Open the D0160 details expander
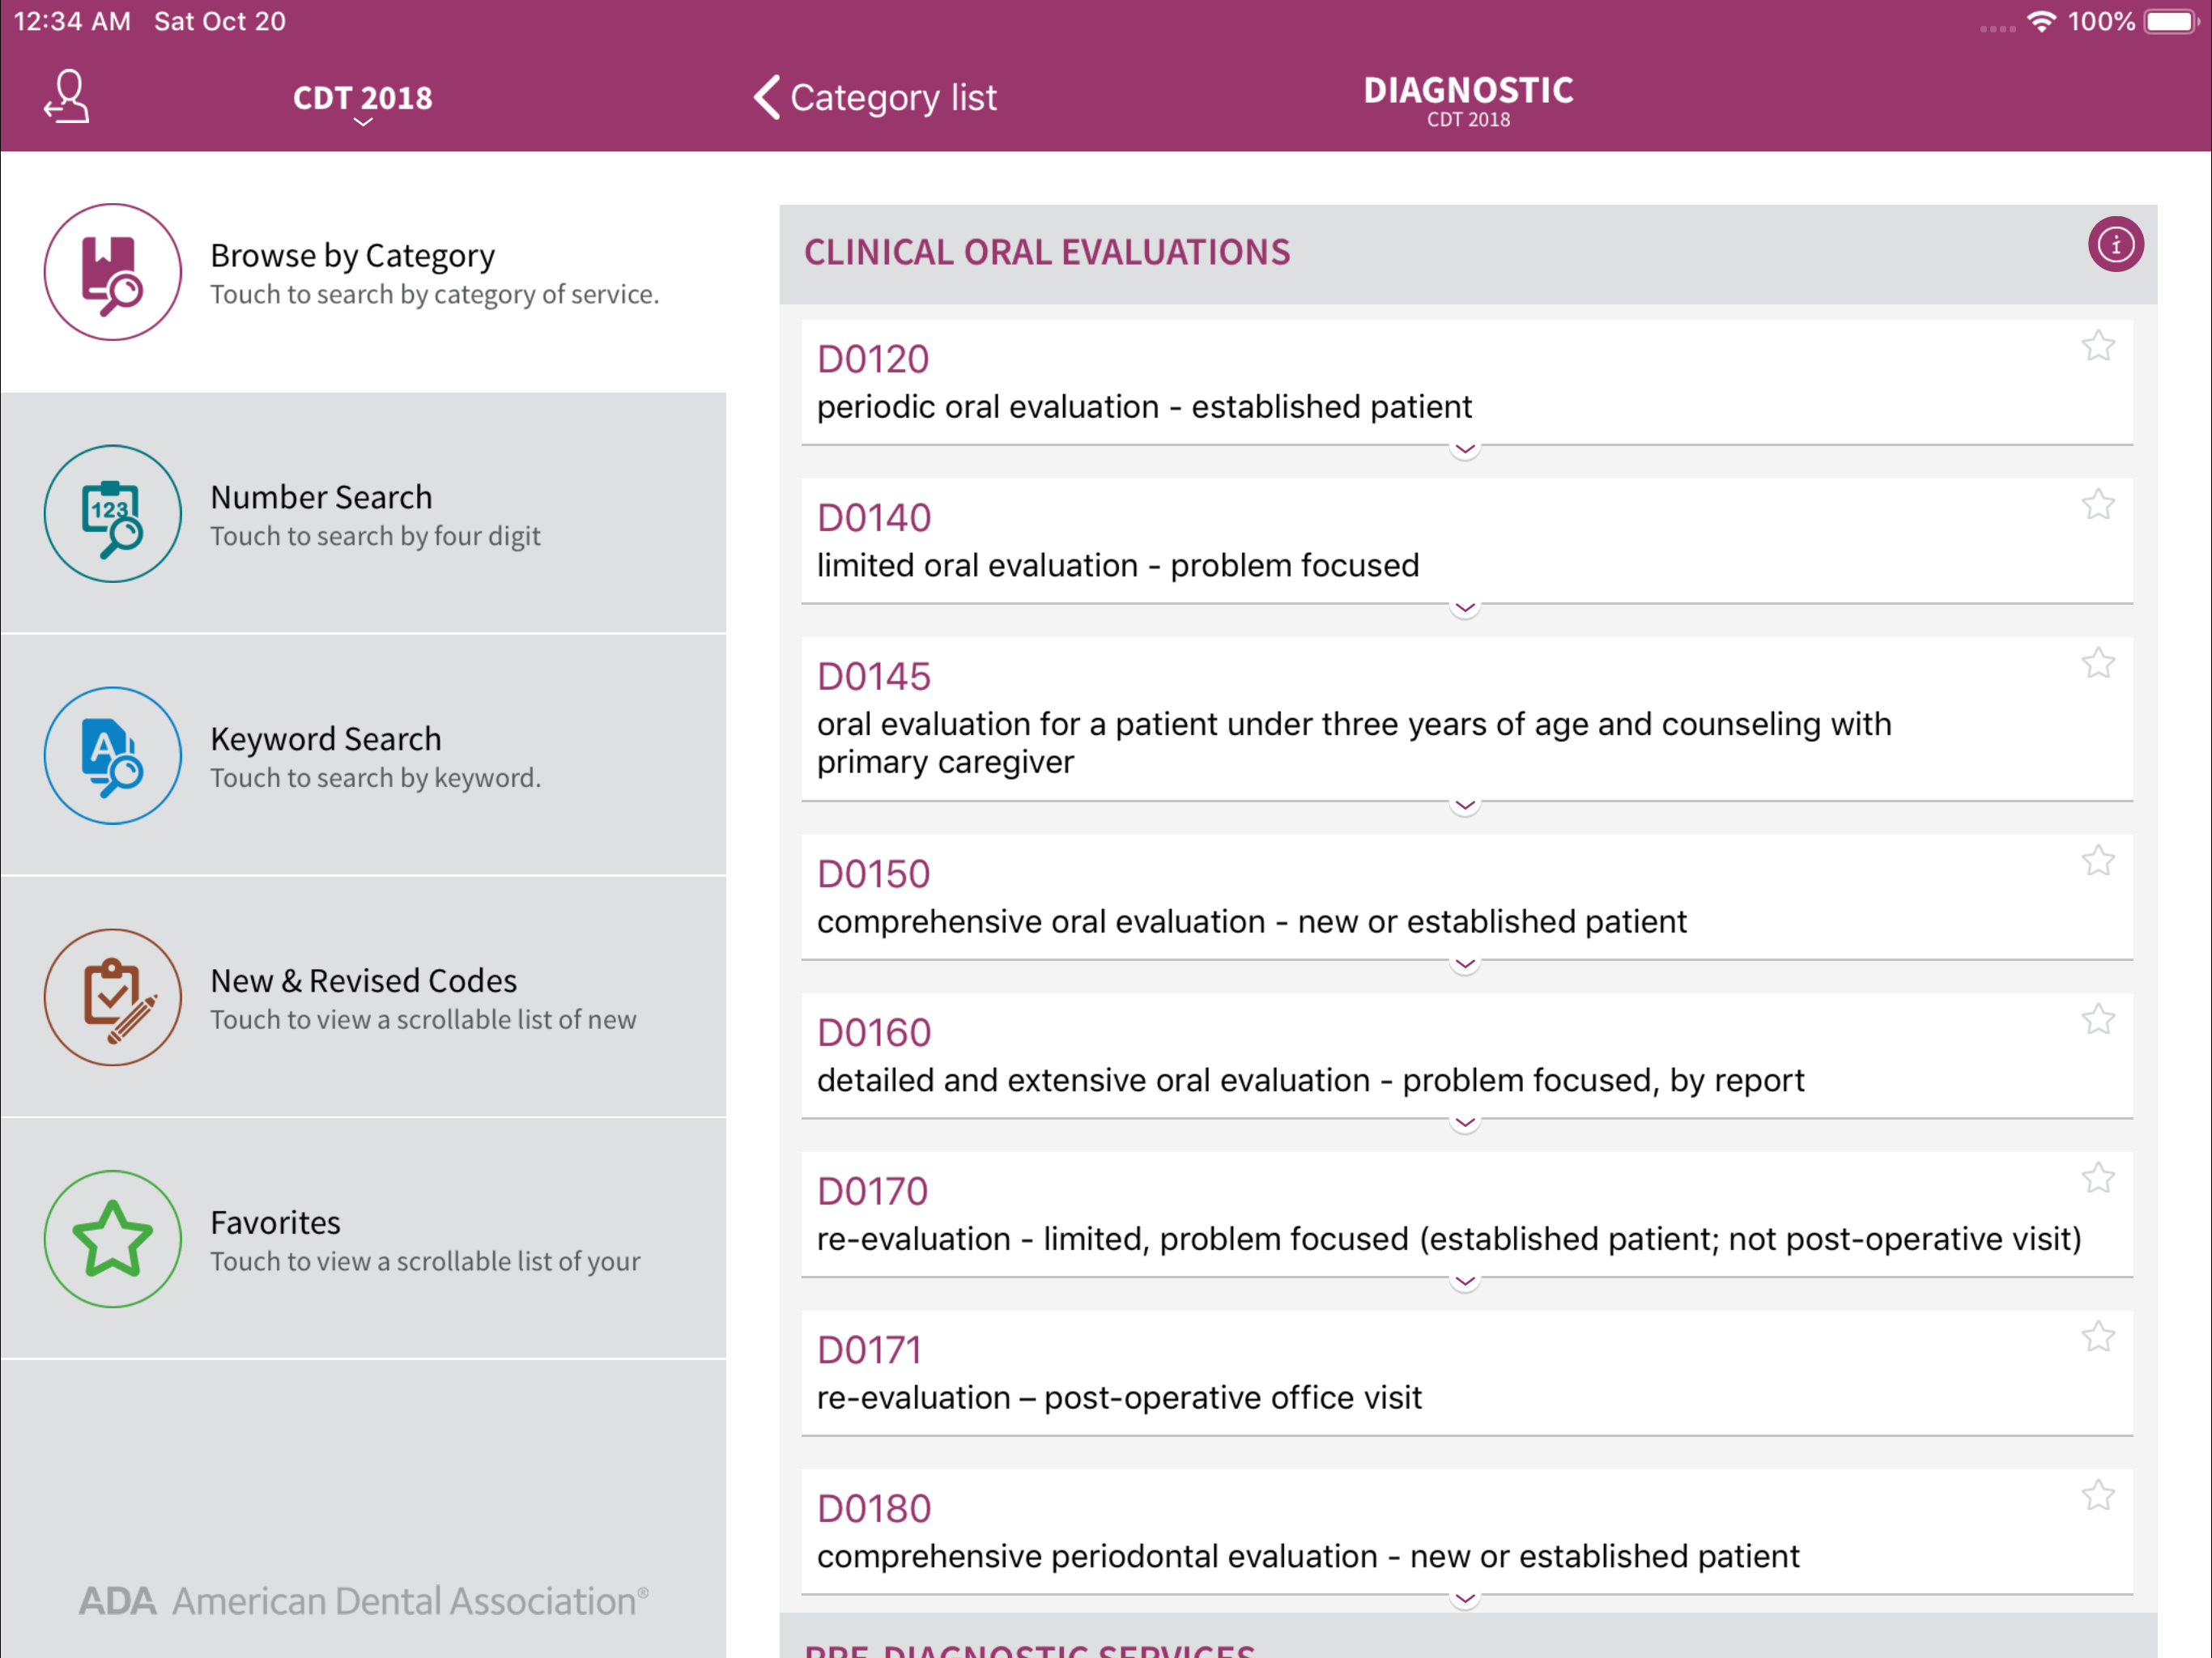 [x=1465, y=1124]
